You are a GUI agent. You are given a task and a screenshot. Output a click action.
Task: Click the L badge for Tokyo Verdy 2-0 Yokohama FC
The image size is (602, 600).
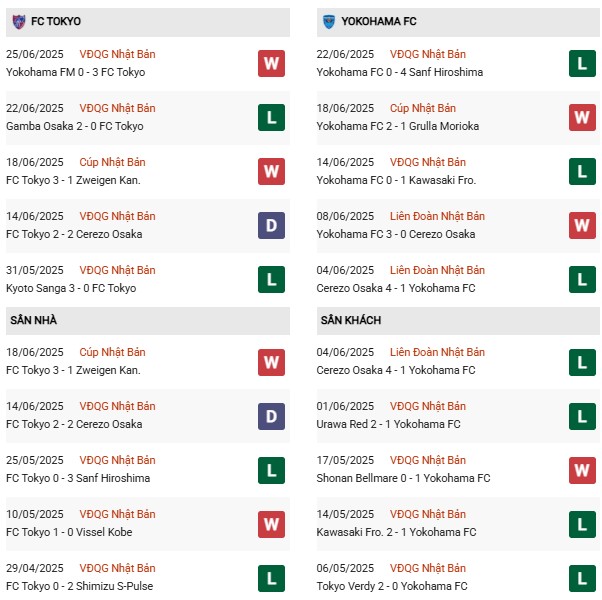(582, 578)
